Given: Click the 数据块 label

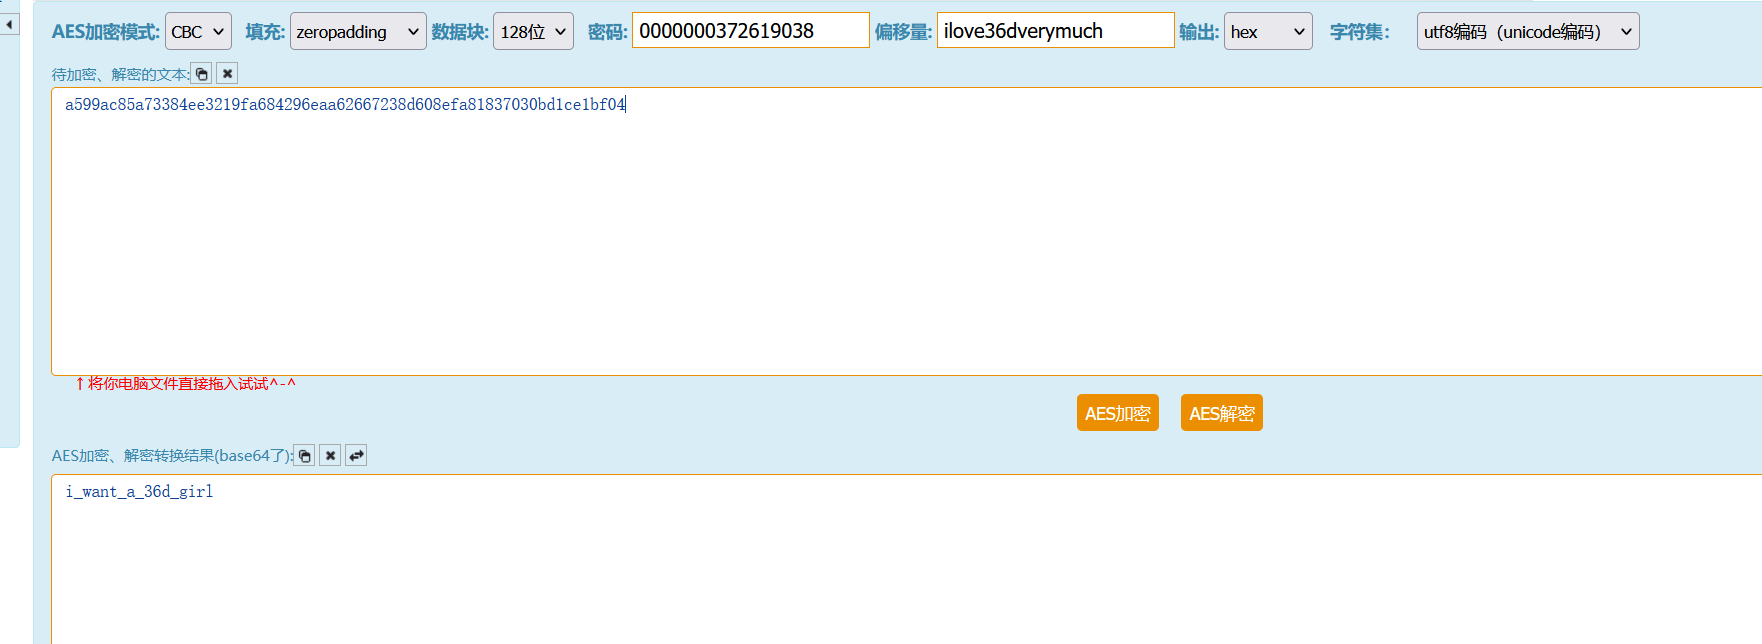Looking at the screenshot, I should point(460,32).
